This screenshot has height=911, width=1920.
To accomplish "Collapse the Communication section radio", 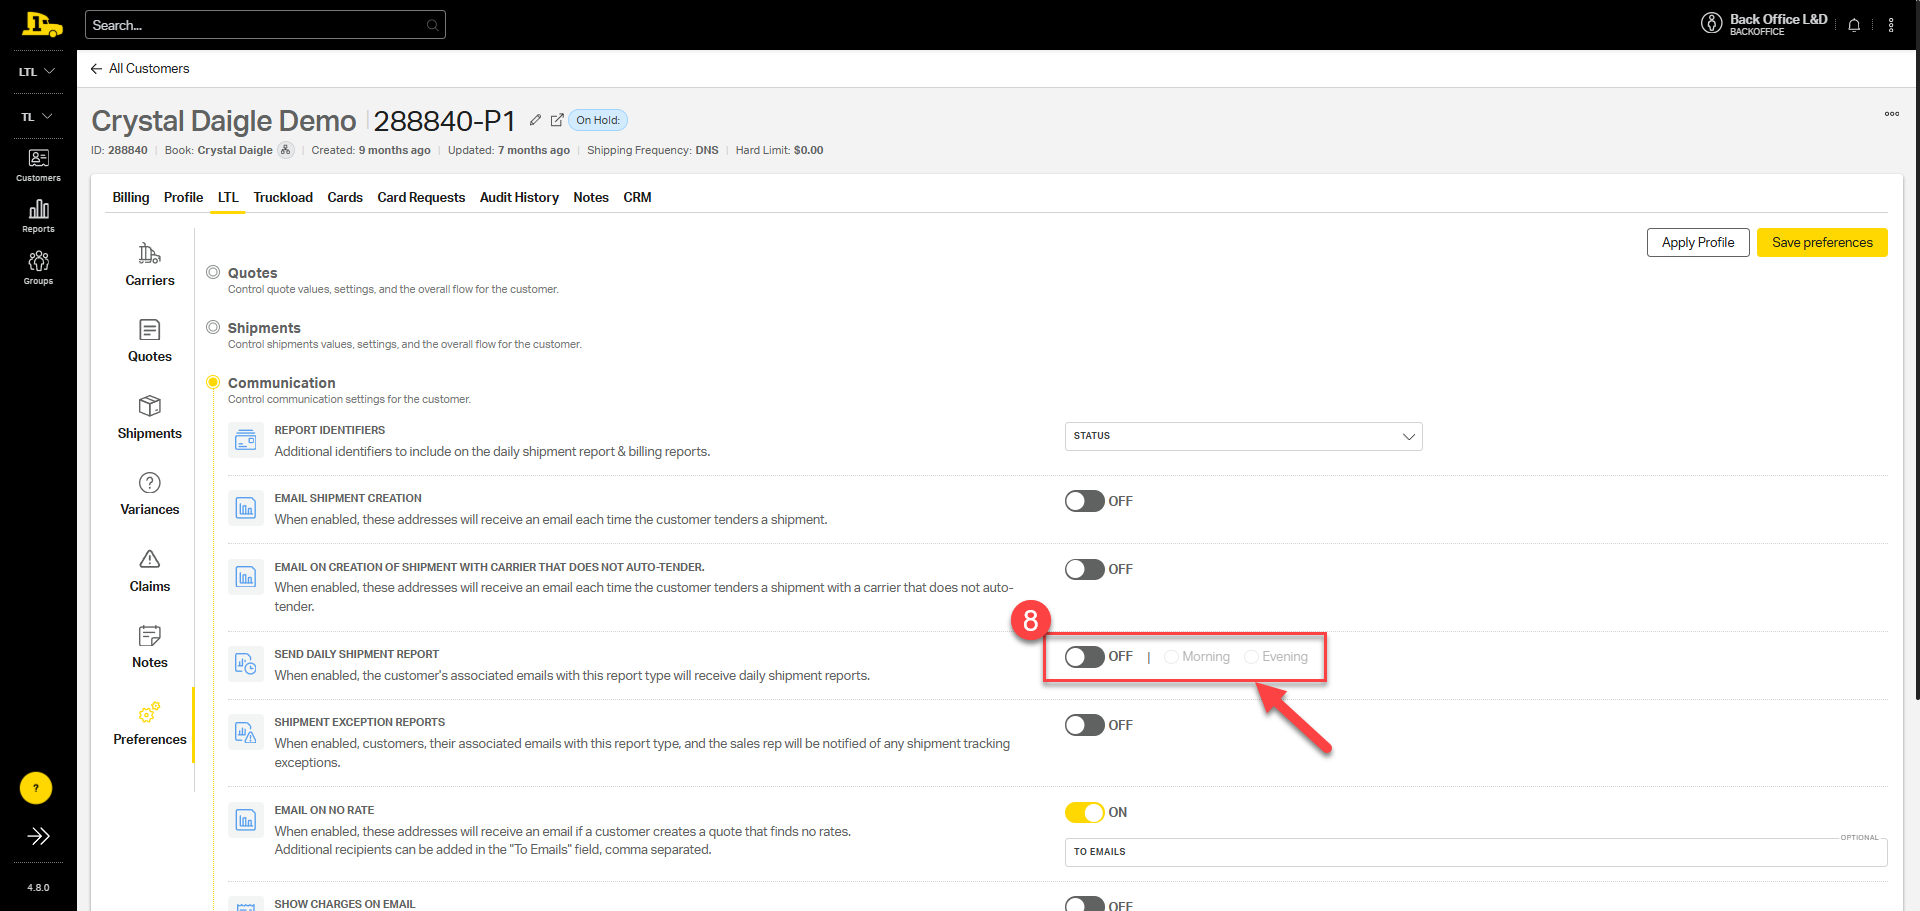I will [213, 382].
